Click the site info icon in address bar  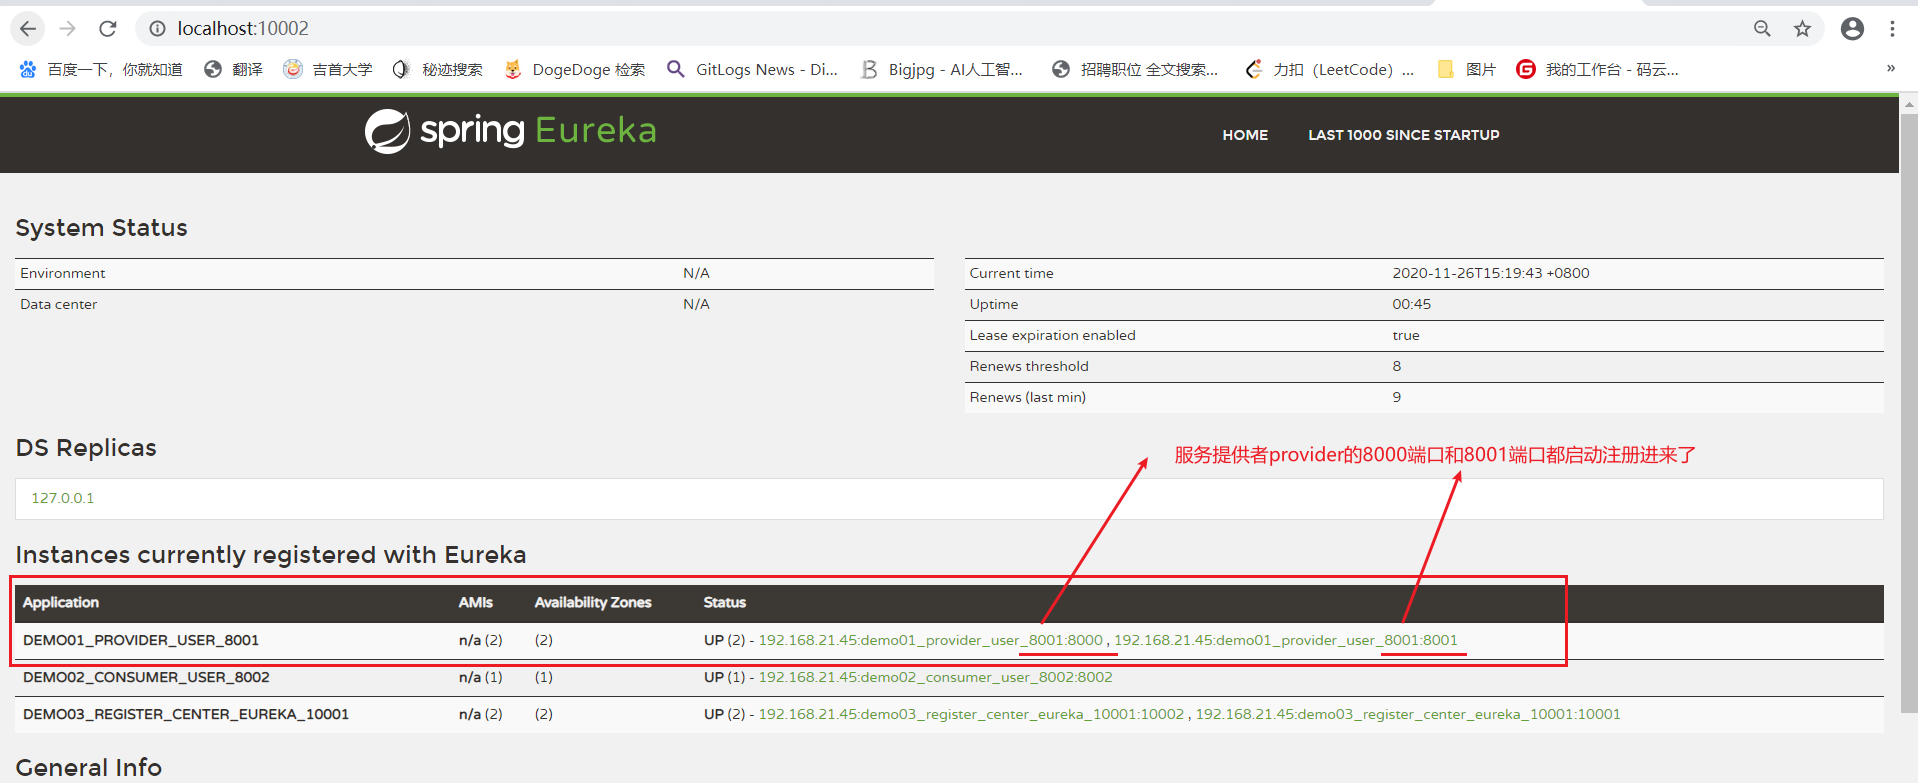point(157,29)
